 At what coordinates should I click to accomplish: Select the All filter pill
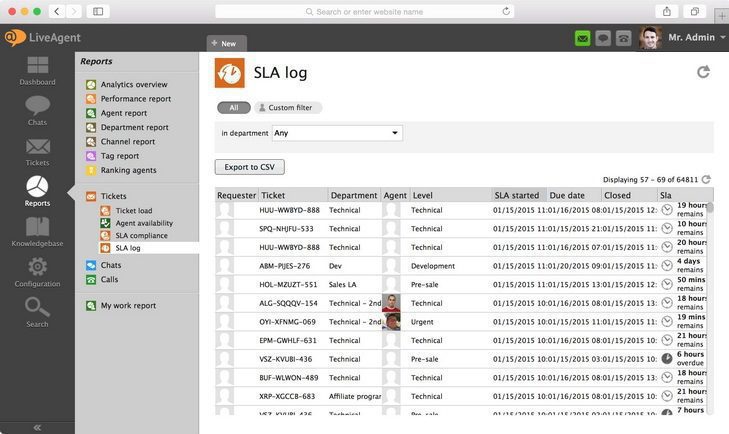coord(233,107)
